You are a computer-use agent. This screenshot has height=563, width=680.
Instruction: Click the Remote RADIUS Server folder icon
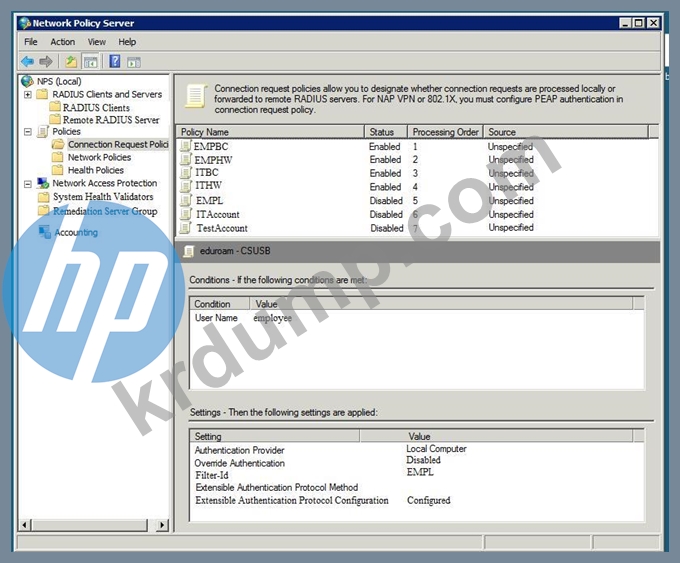tap(55, 119)
